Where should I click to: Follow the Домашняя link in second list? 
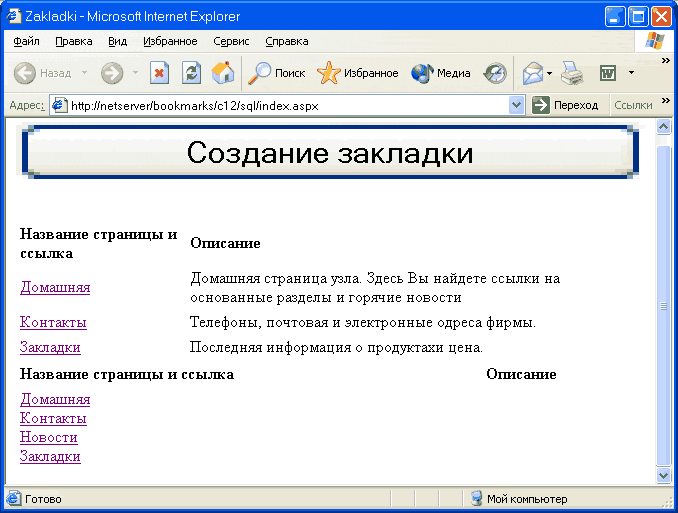pos(55,399)
